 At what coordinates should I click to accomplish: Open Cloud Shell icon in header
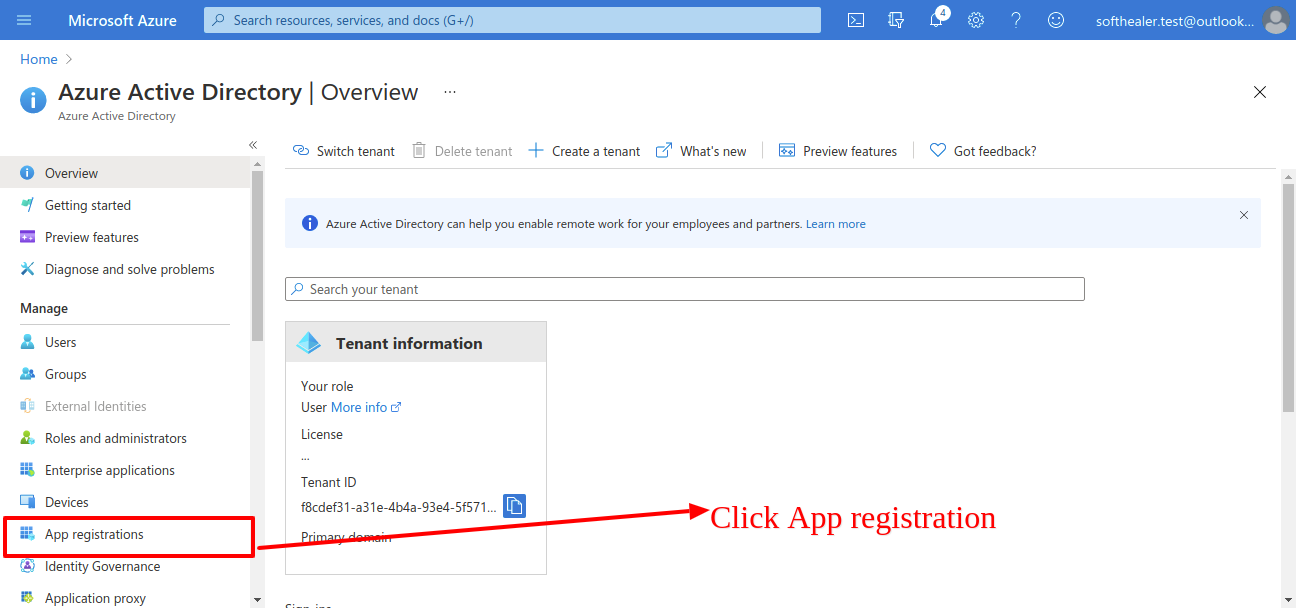click(x=856, y=20)
